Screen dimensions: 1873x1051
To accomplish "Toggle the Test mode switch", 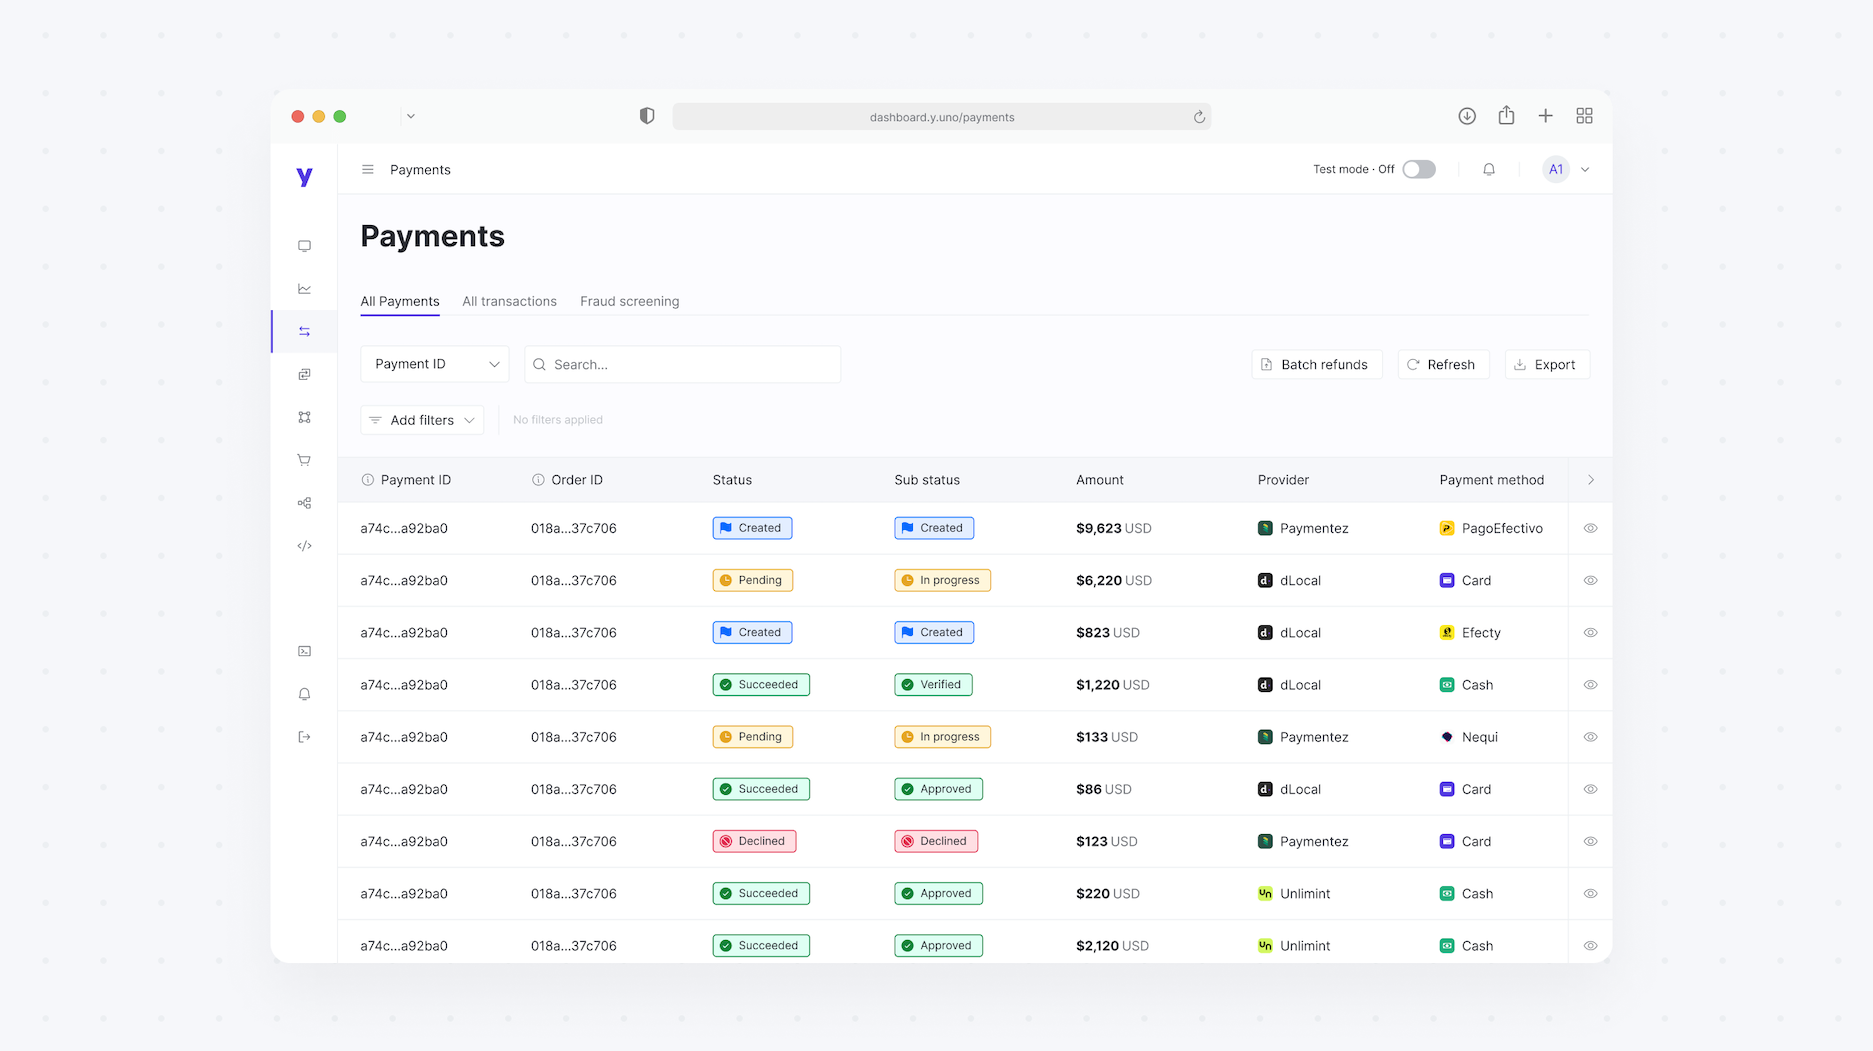I will click(x=1418, y=170).
